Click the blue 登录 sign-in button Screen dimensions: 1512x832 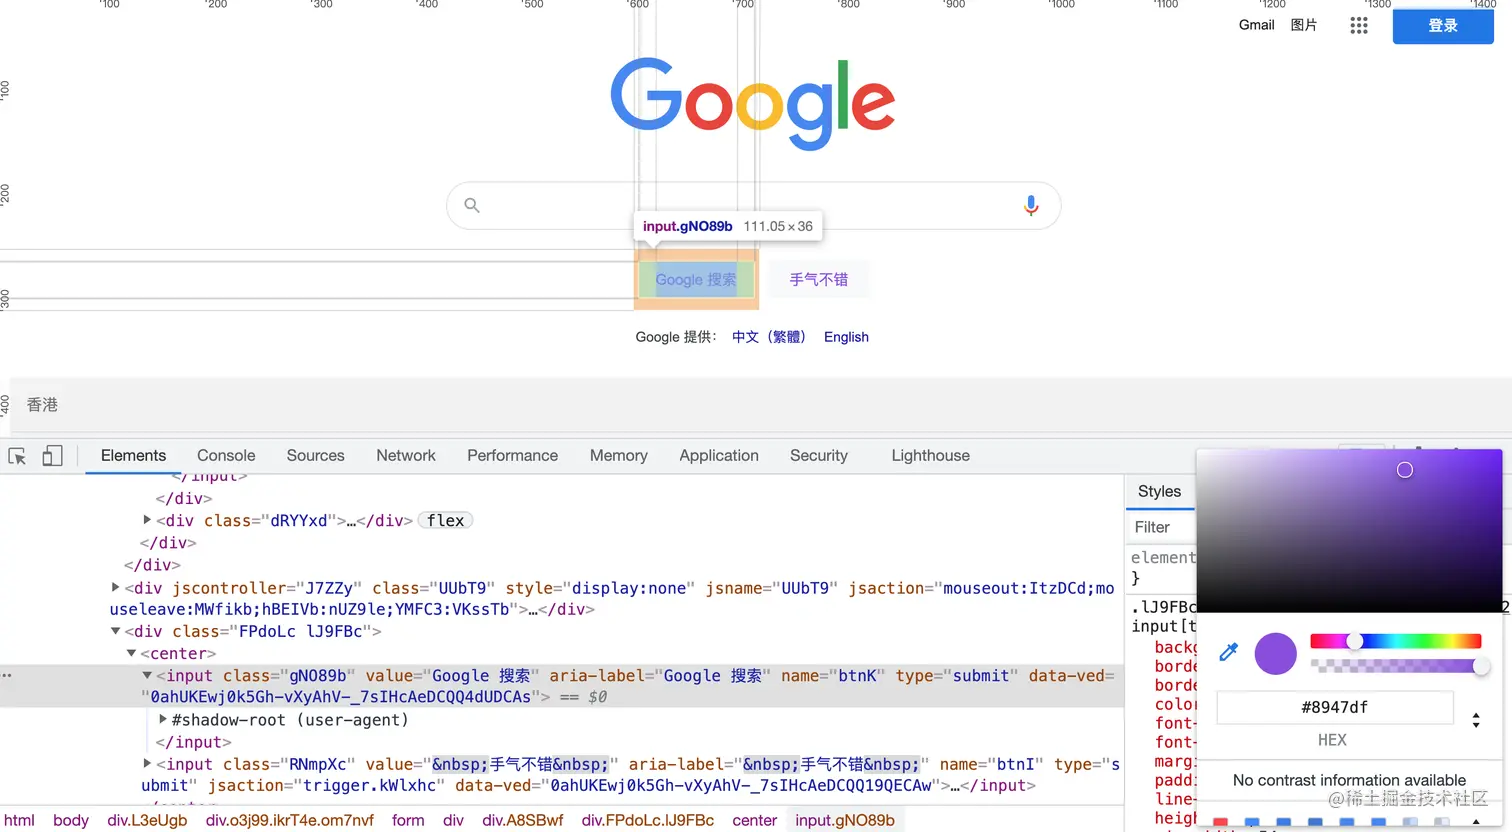click(1443, 26)
